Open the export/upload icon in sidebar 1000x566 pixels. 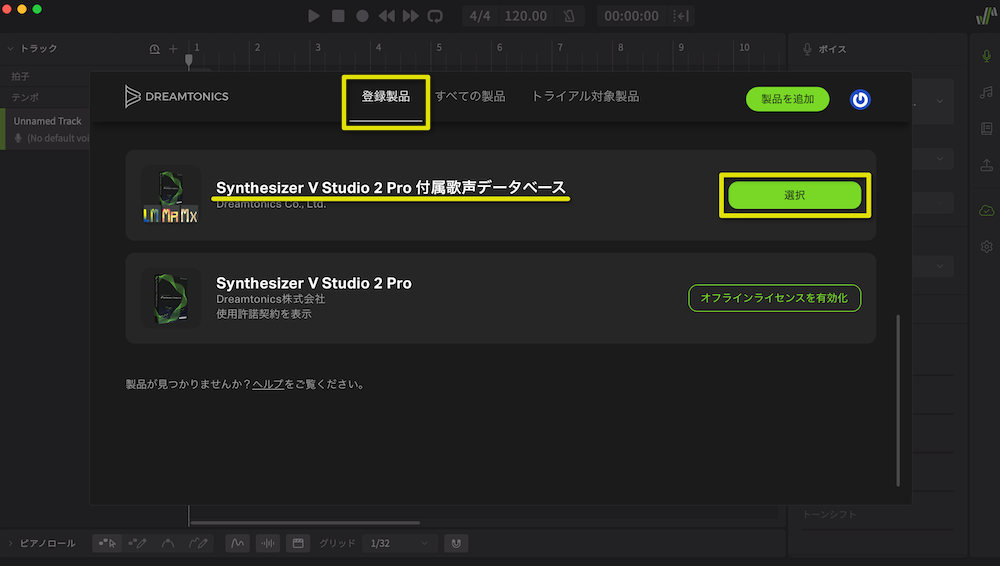pyautogui.click(x=986, y=165)
